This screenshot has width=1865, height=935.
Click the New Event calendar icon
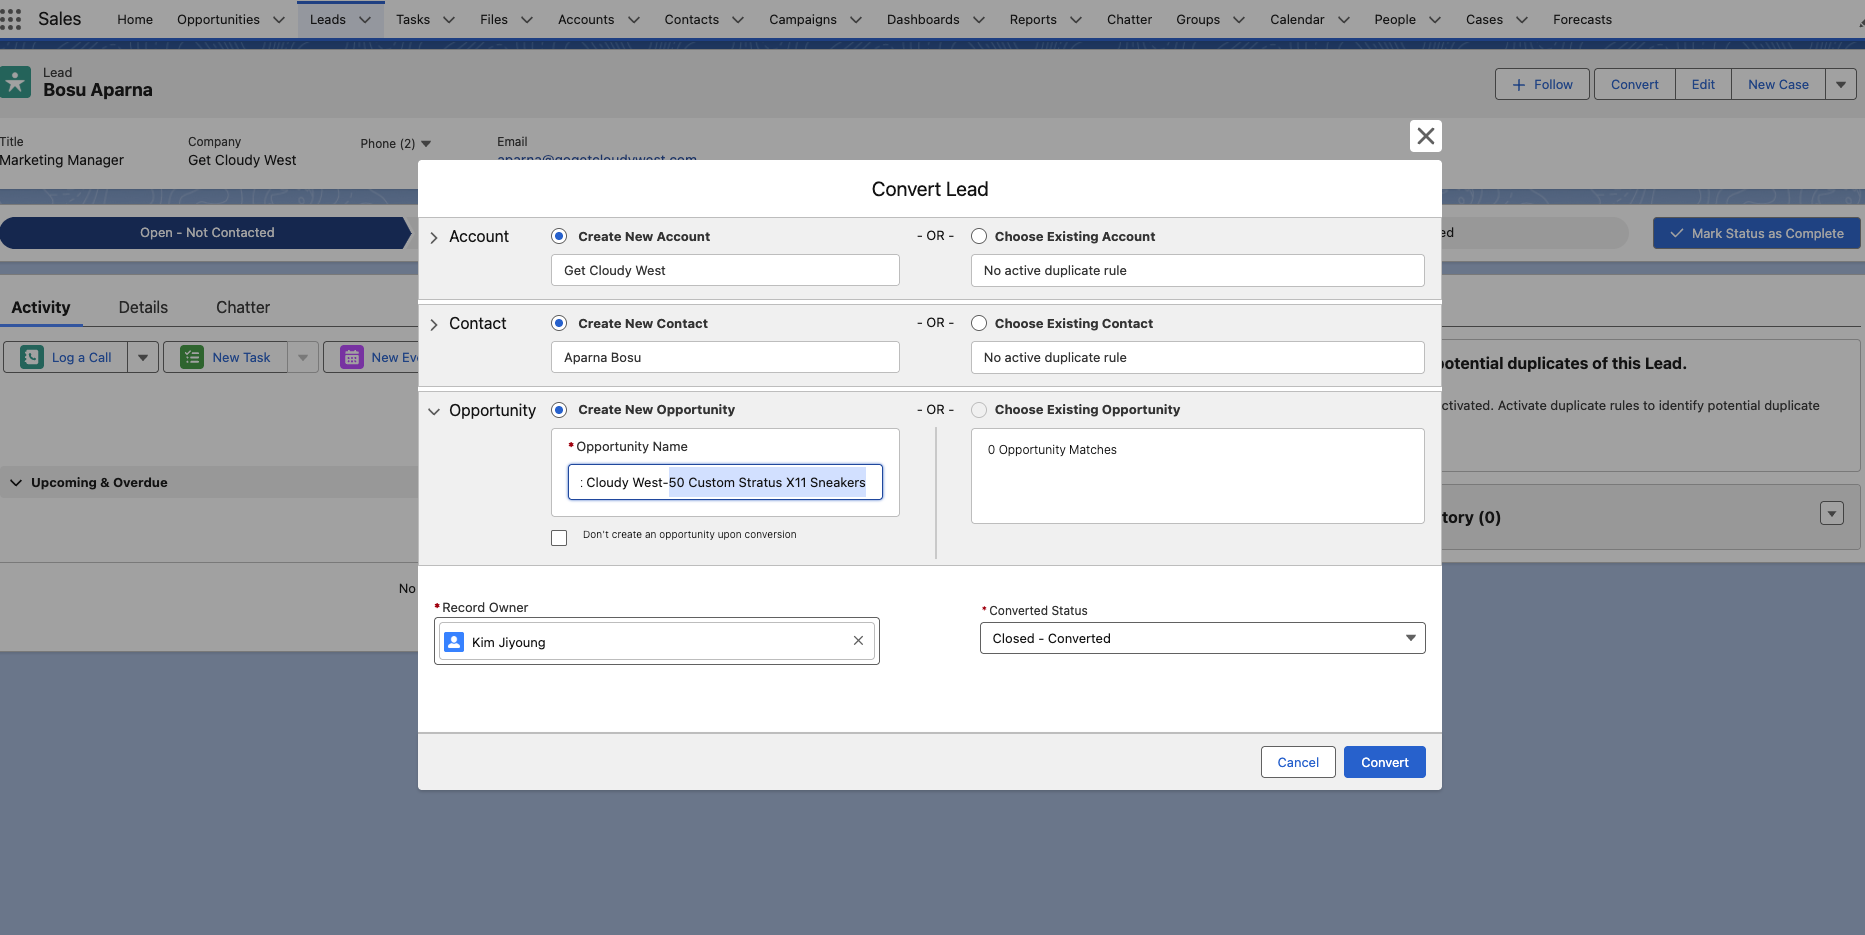coord(352,357)
